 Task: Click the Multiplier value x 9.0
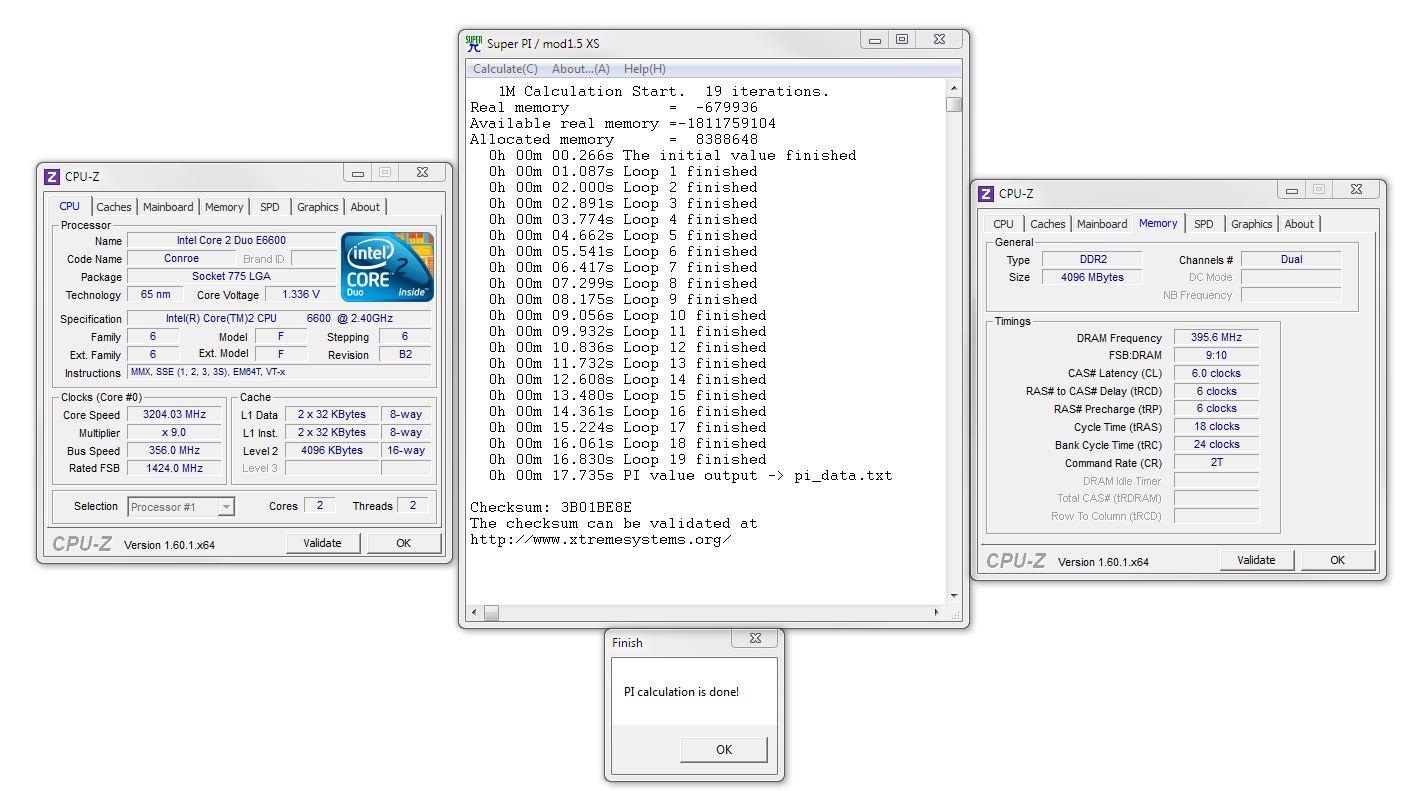[175, 432]
